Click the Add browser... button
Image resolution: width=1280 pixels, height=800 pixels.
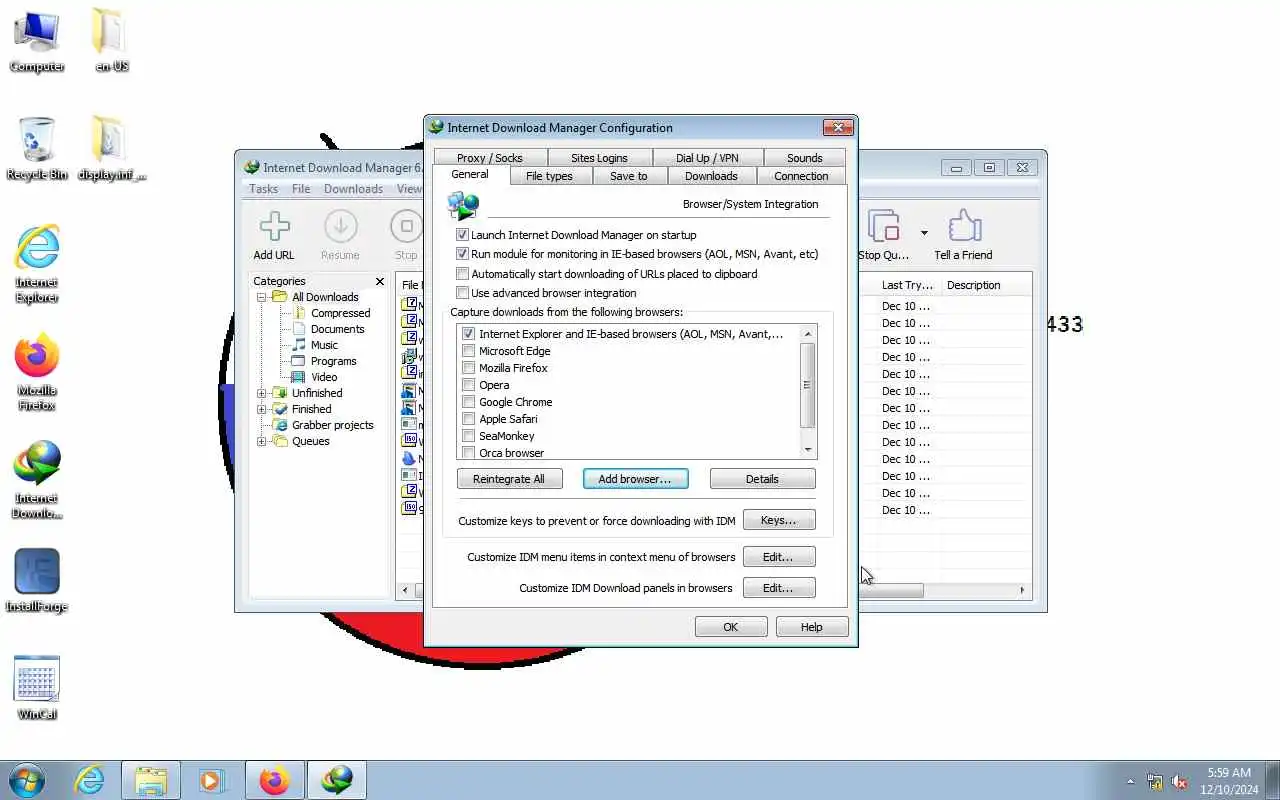click(x=635, y=479)
